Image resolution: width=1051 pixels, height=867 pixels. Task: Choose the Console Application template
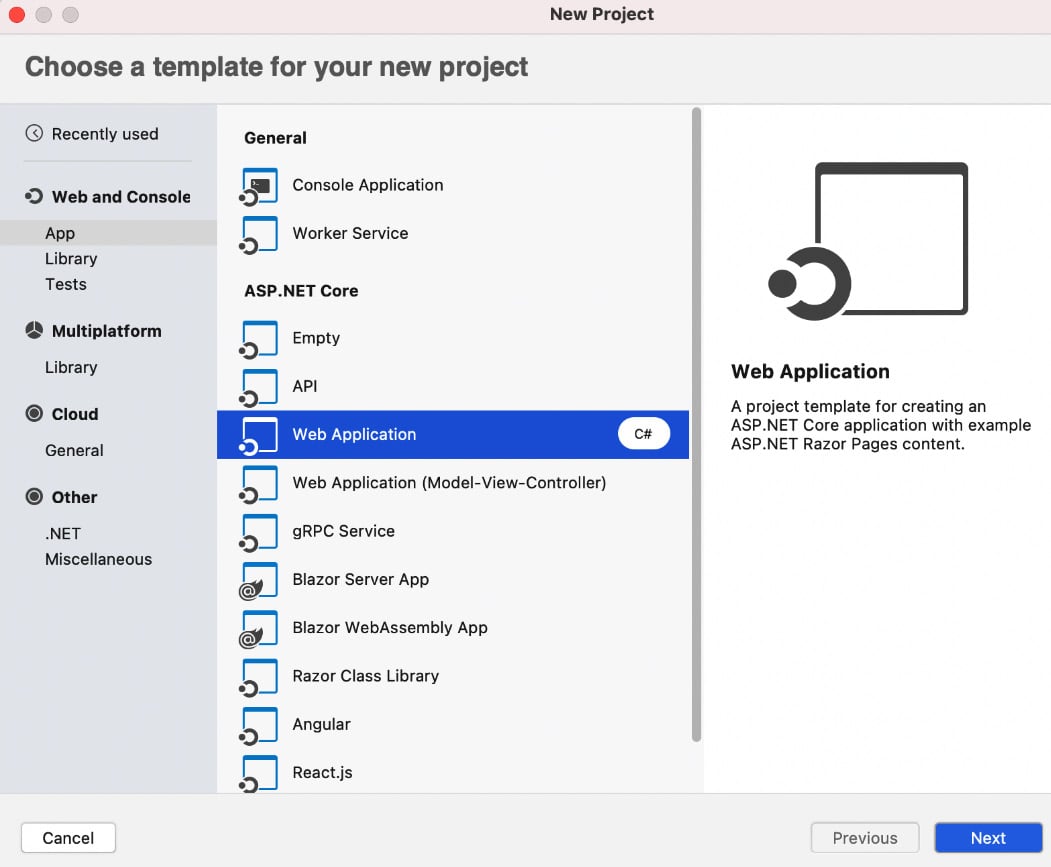(453, 185)
